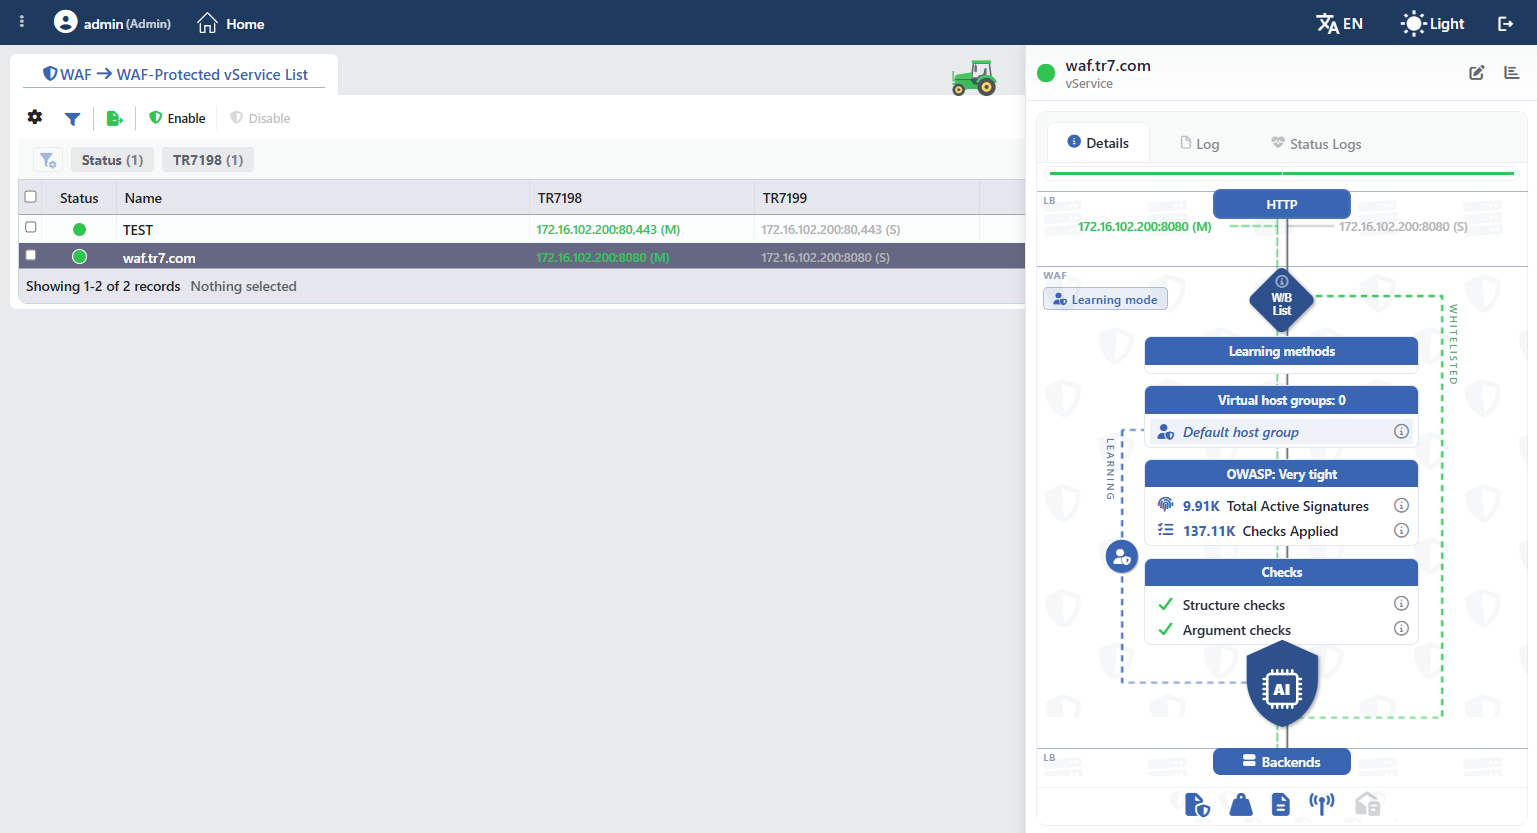The width and height of the screenshot is (1537, 833).
Task: Open the EN language selector
Action: tap(1340, 23)
